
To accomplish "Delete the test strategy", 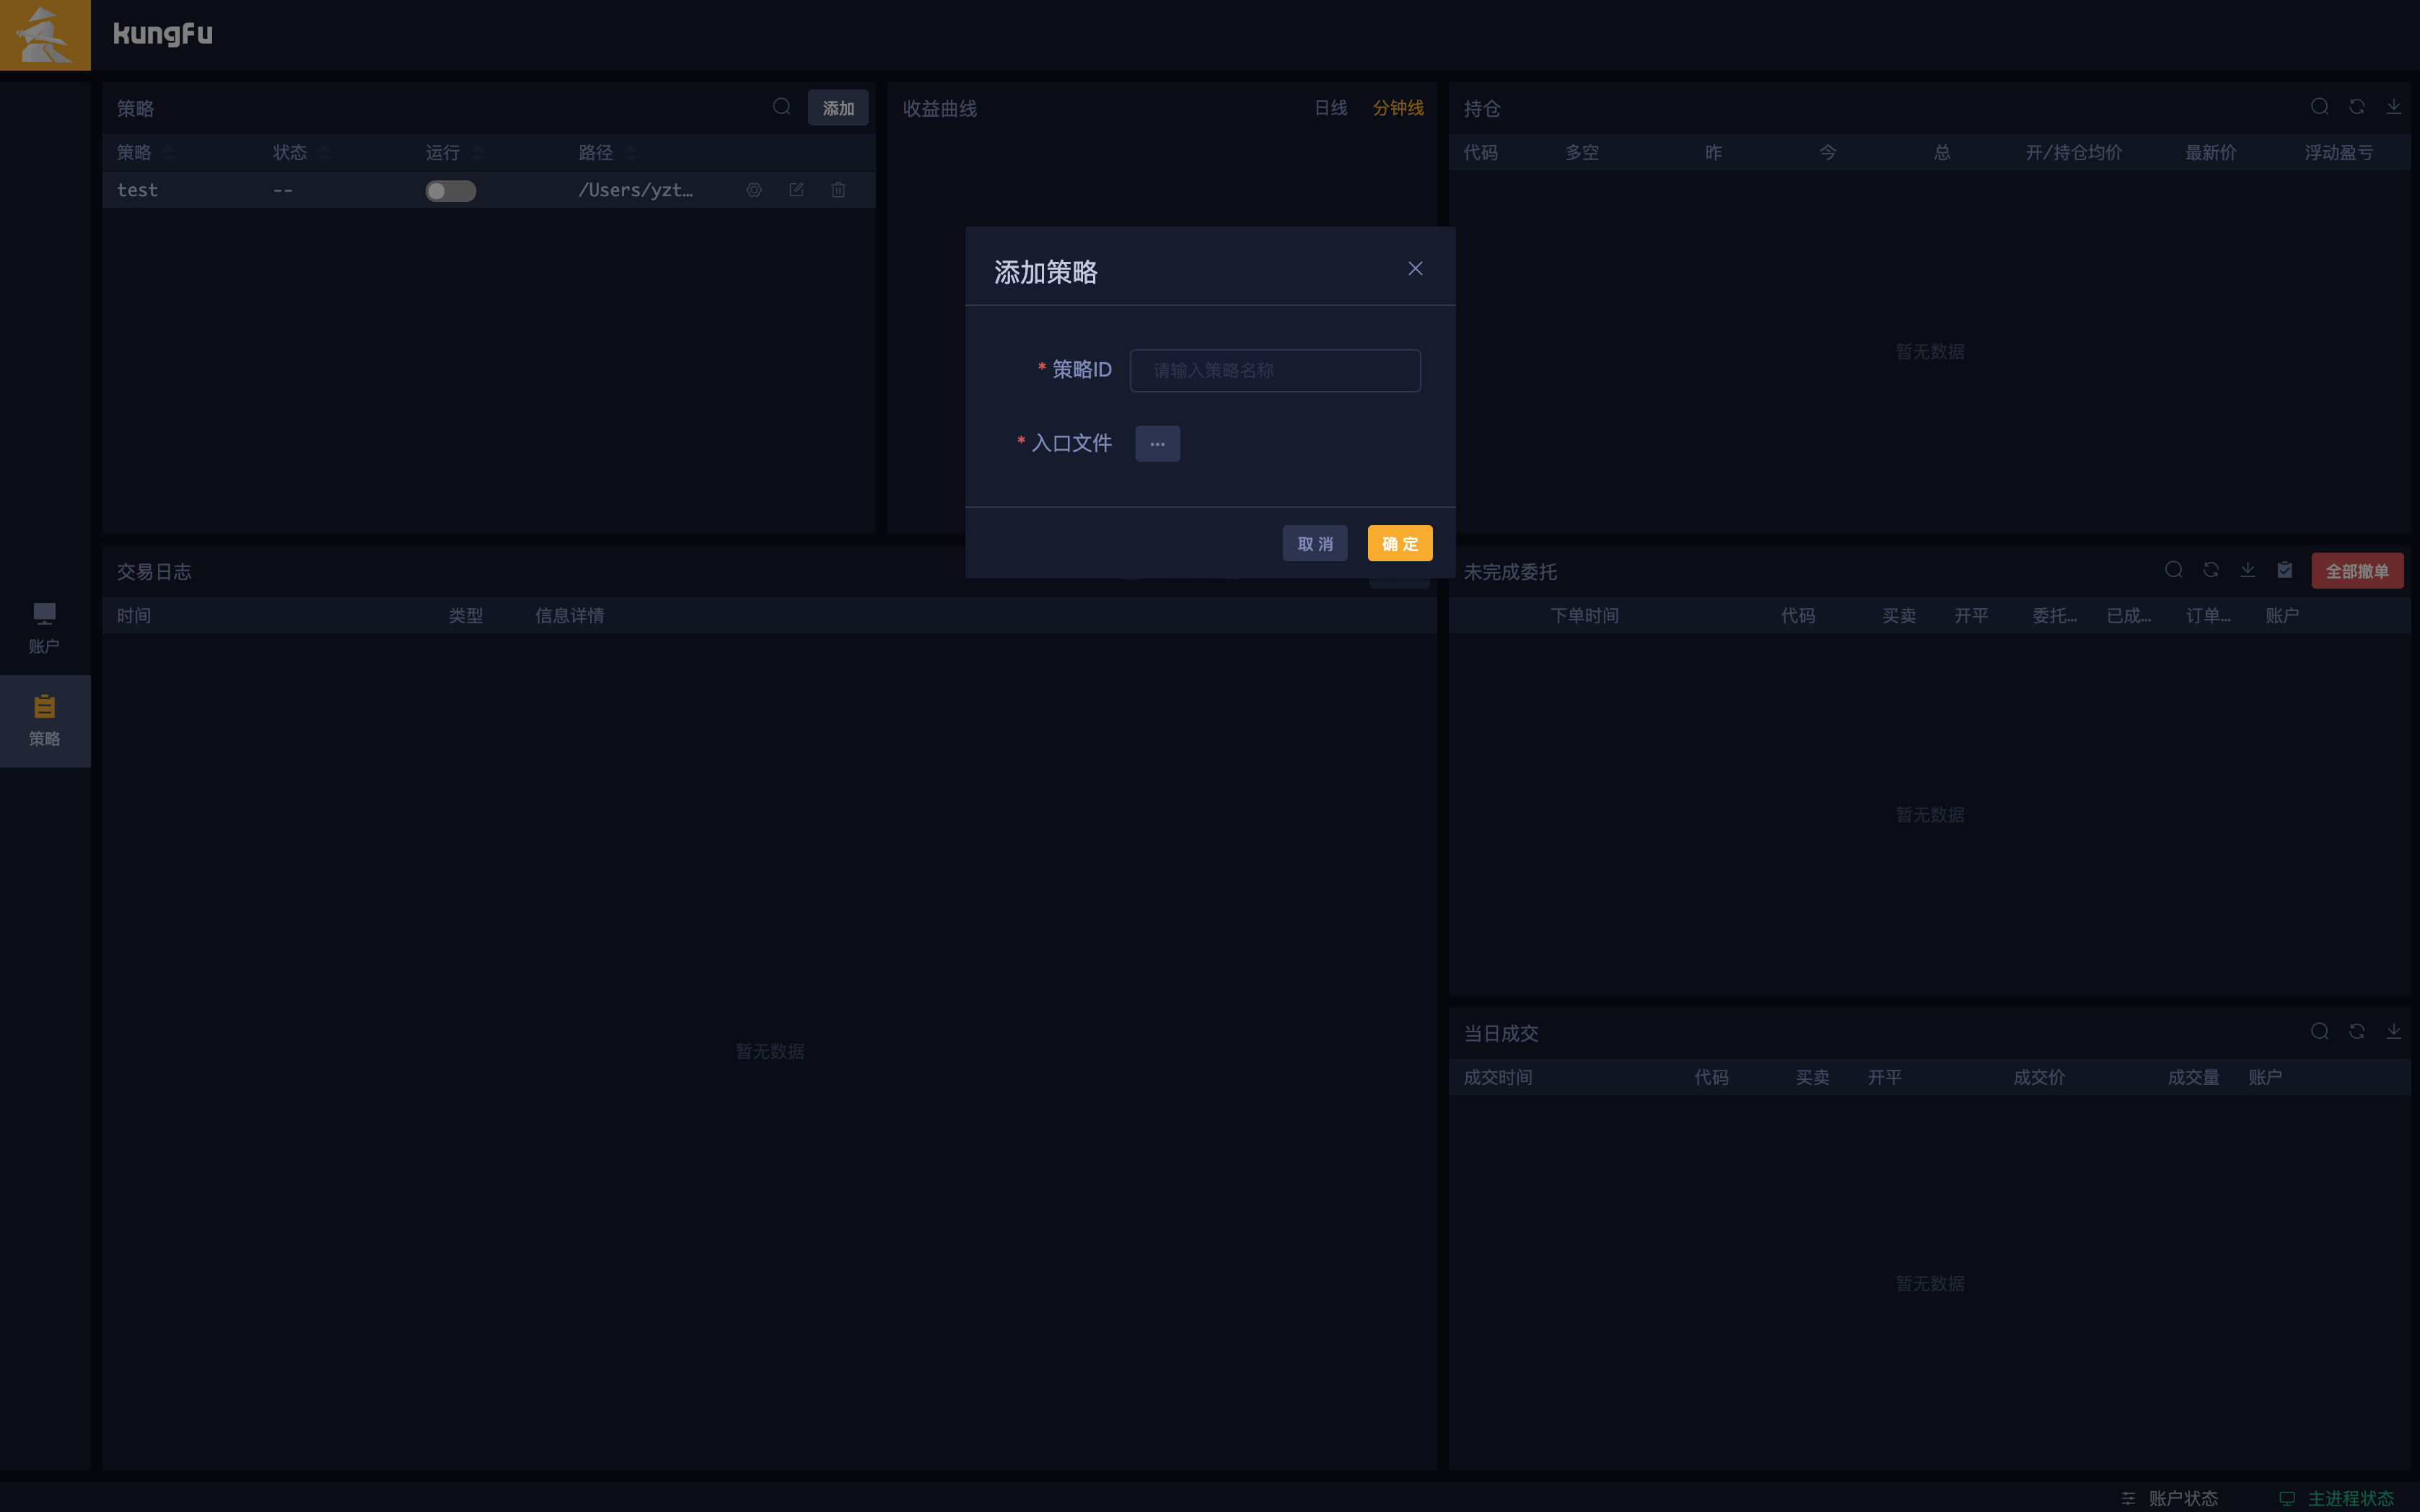I will tap(838, 190).
